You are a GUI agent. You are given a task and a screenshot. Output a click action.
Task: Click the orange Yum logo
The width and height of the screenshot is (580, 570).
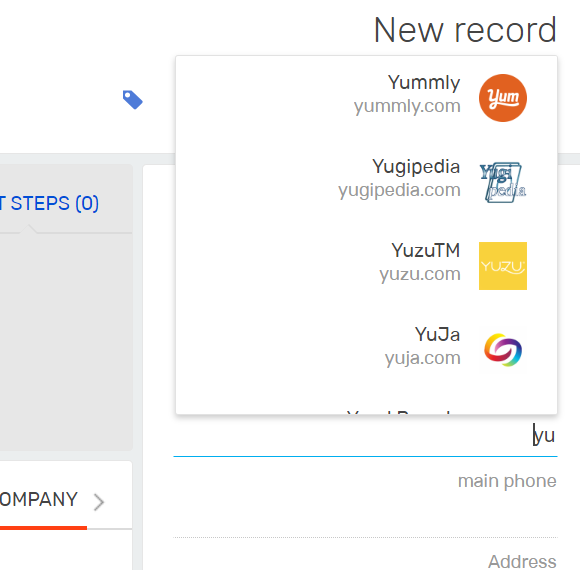[x=503, y=98]
